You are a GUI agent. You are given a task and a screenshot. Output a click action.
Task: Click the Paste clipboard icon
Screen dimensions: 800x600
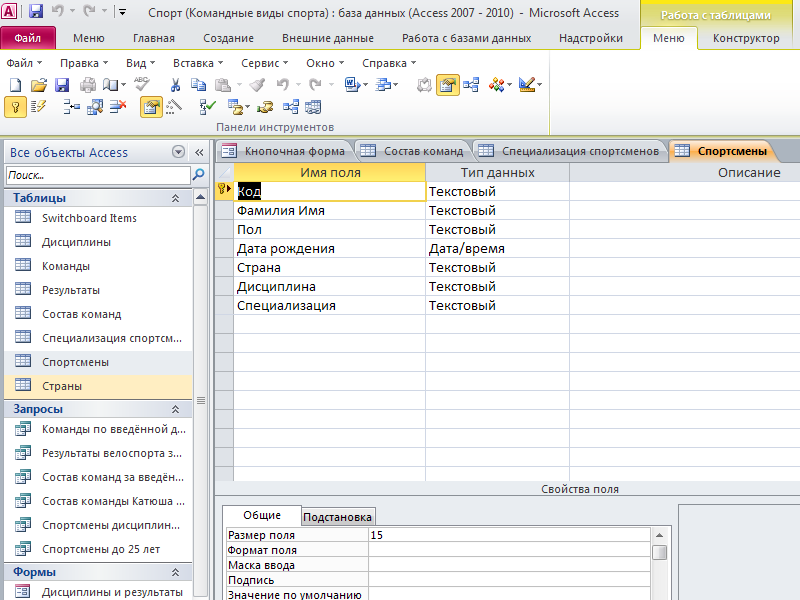(x=222, y=85)
